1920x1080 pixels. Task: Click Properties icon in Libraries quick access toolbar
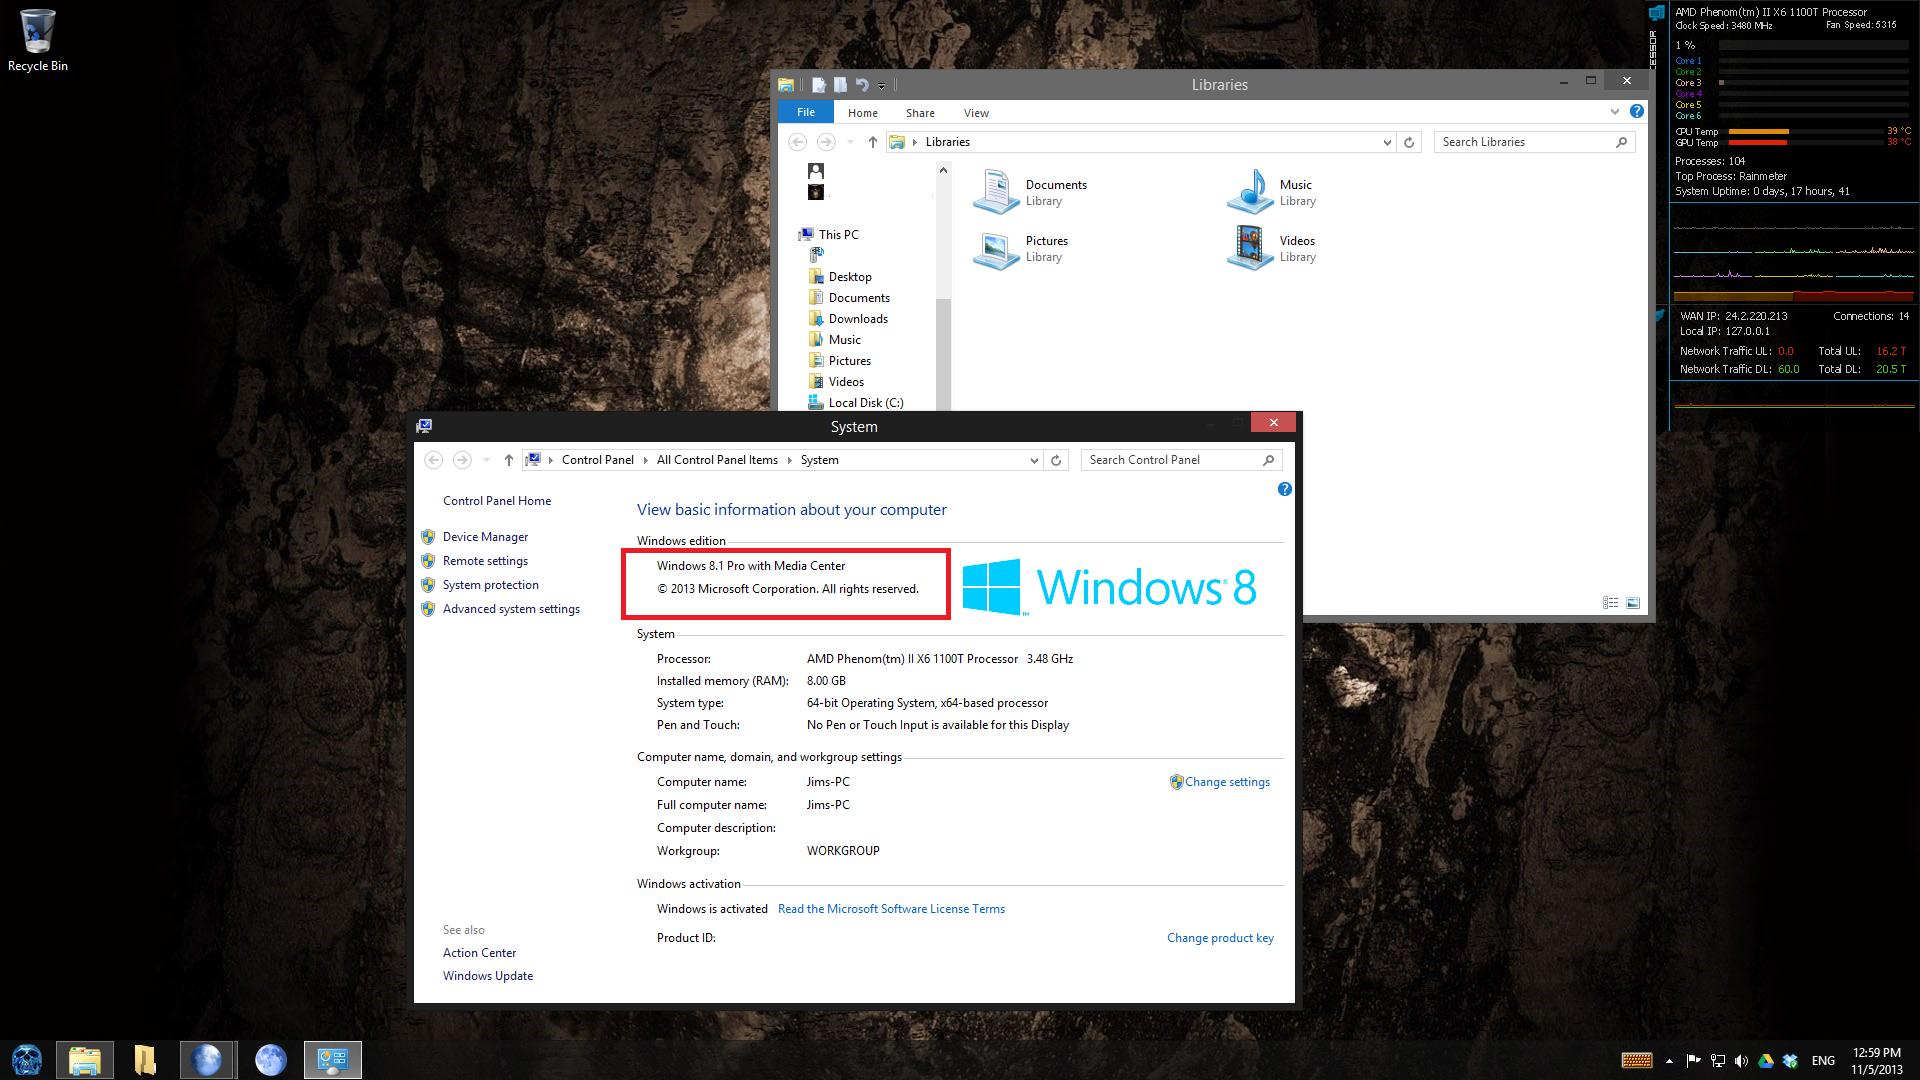[x=819, y=85]
